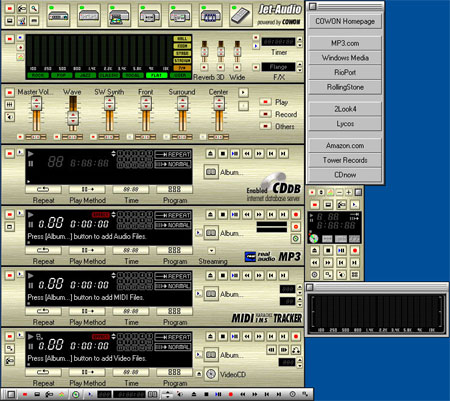
Task: Click the VideoCD disc icon
Action: click(x=211, y=374)
